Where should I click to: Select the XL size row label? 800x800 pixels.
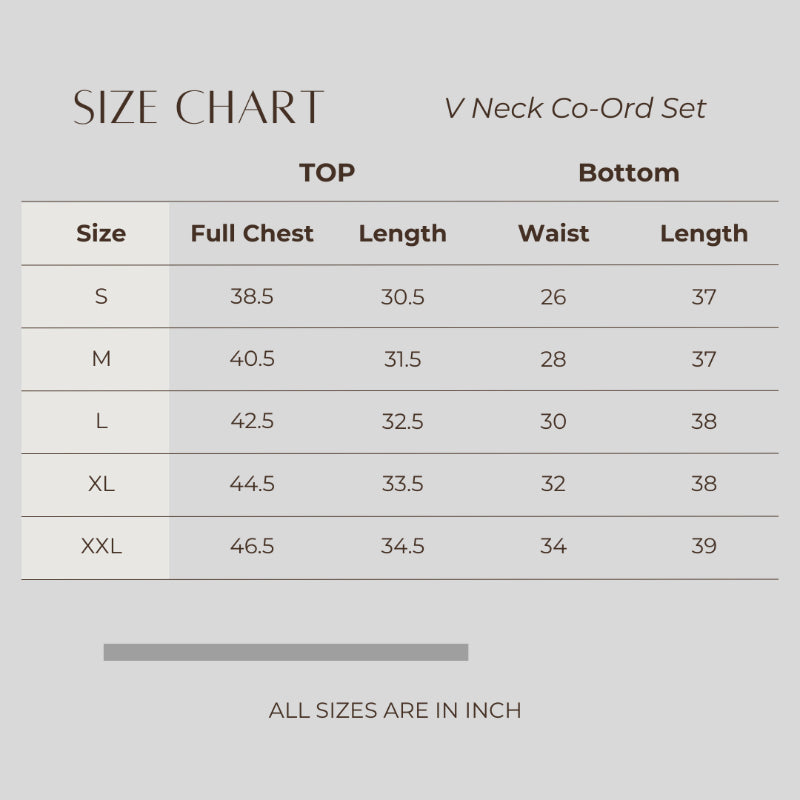[101, 484]
